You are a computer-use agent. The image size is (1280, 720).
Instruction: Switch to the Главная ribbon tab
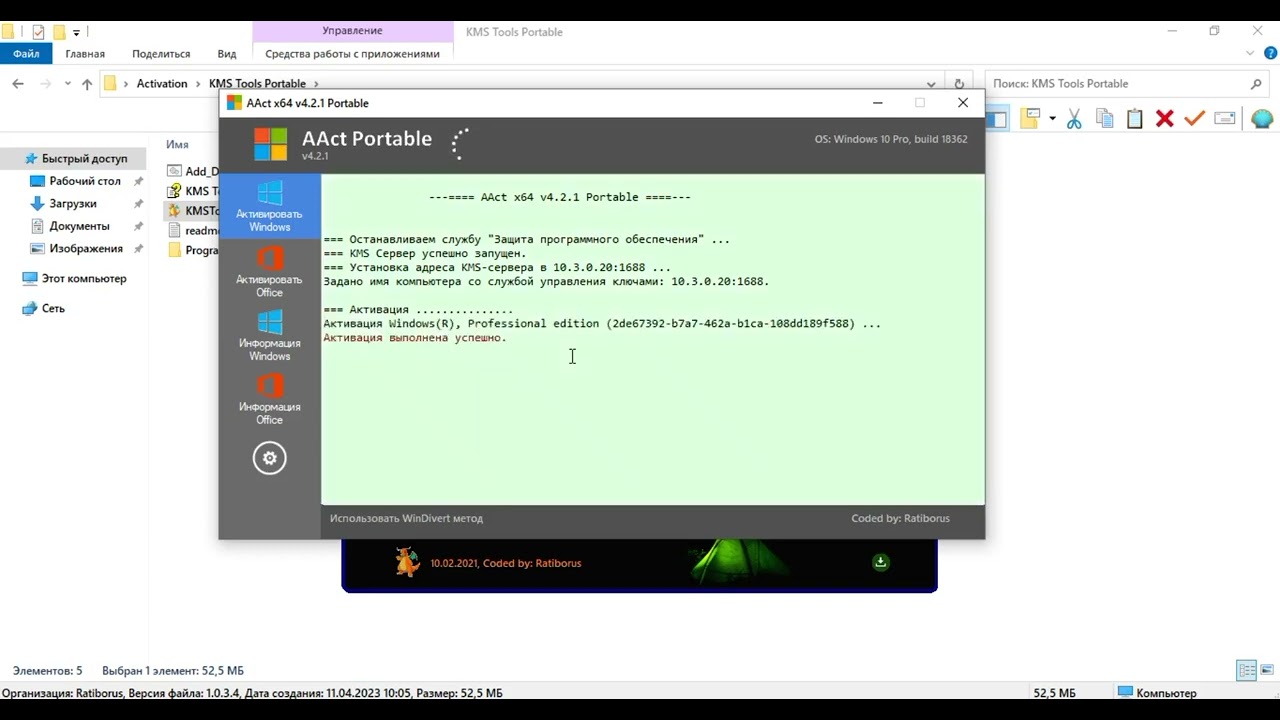pos(85,54)
